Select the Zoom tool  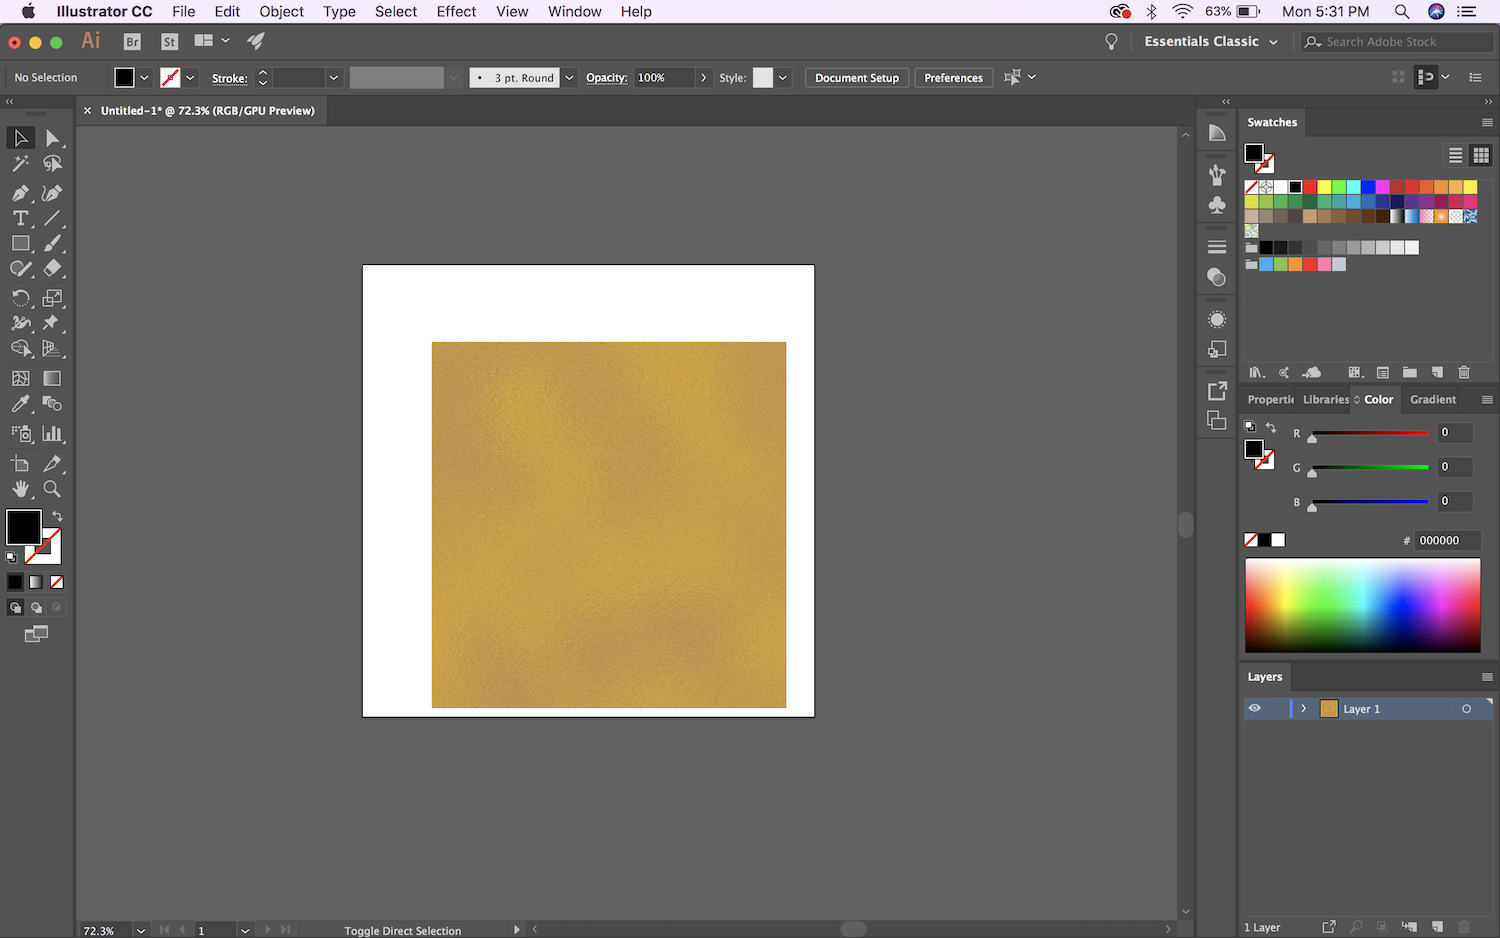pos(53,488)
